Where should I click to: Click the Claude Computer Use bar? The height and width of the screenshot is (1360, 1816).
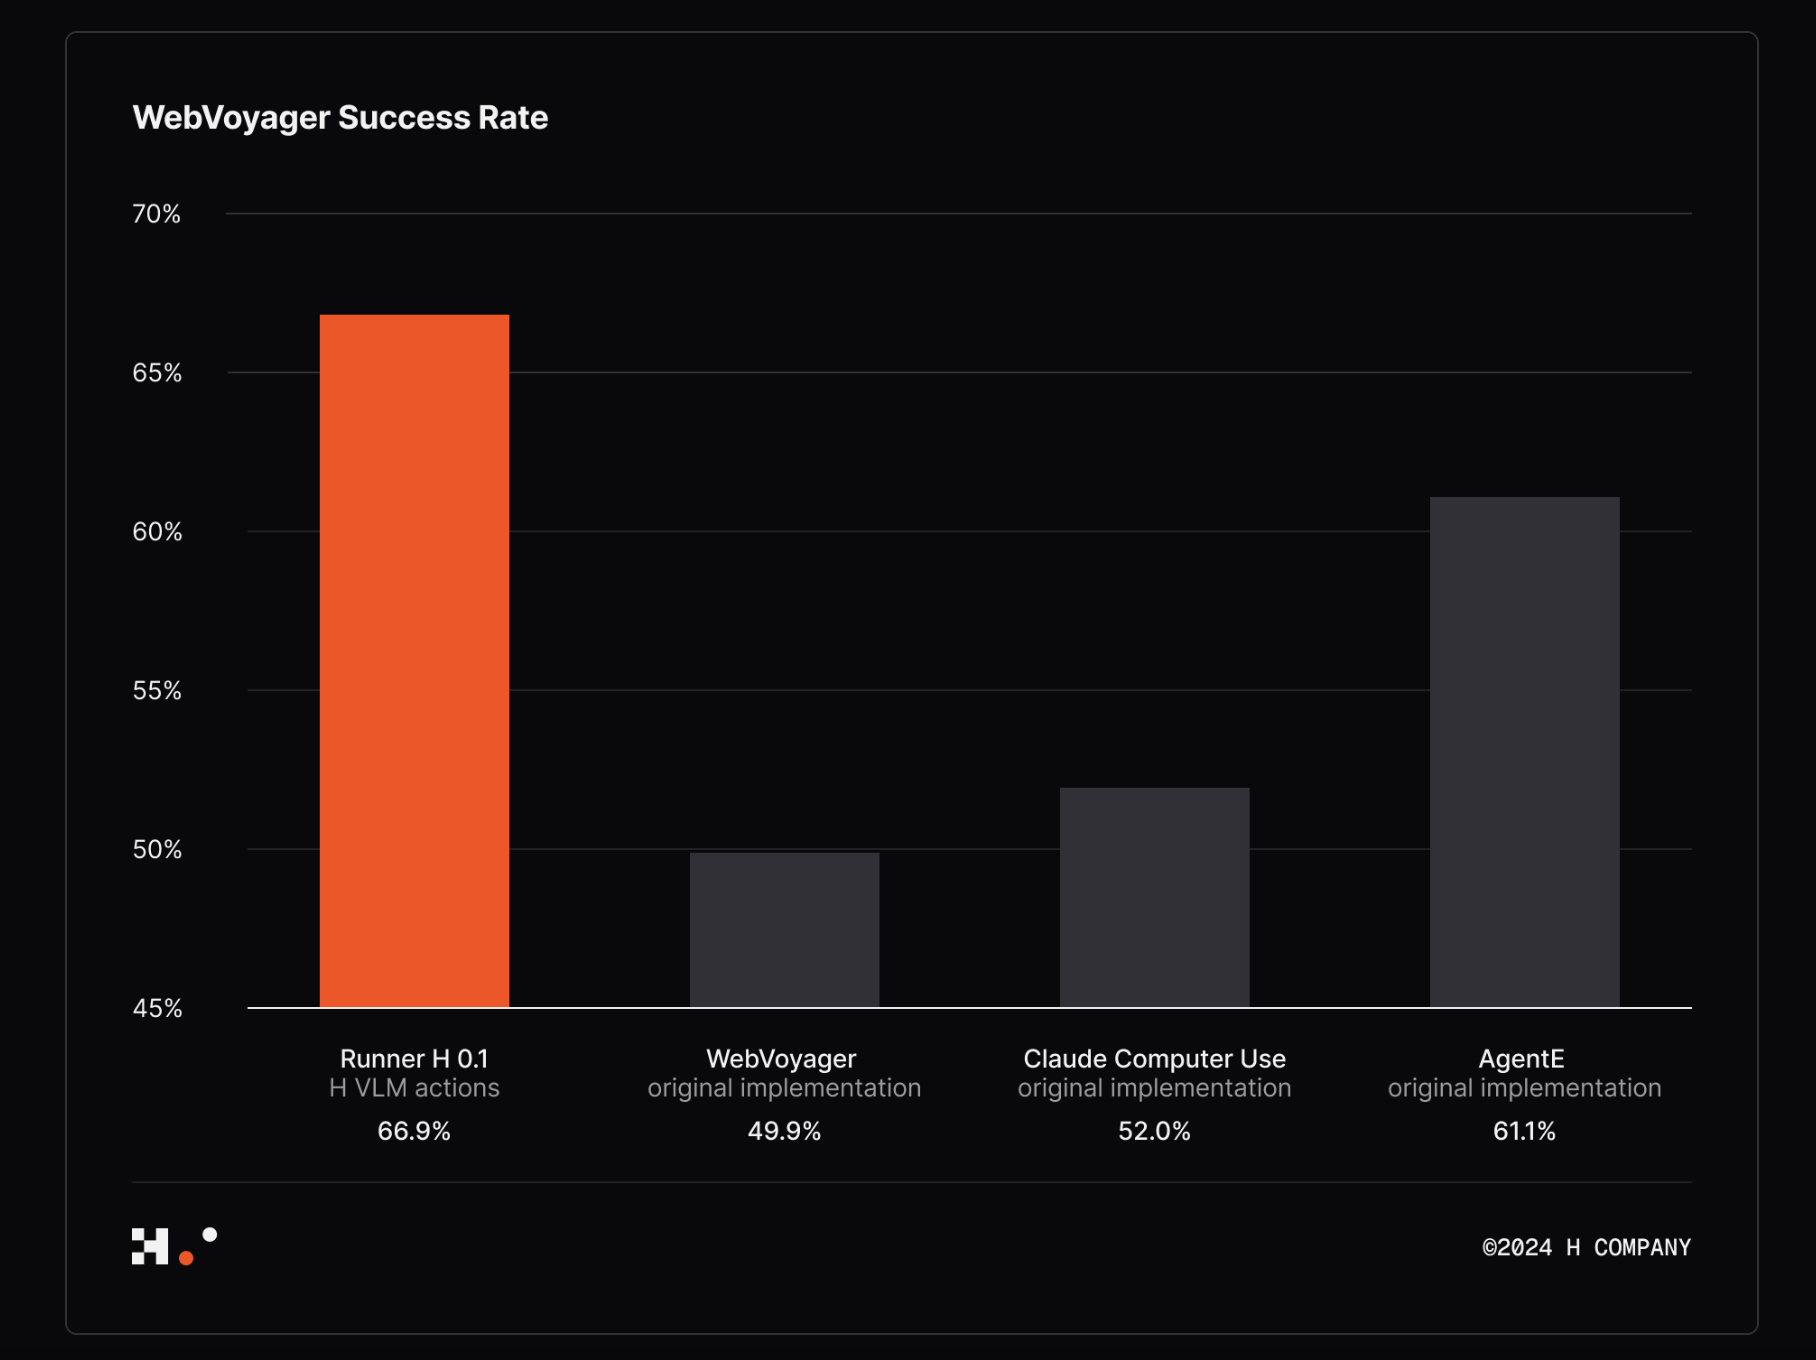point(1154,897)
